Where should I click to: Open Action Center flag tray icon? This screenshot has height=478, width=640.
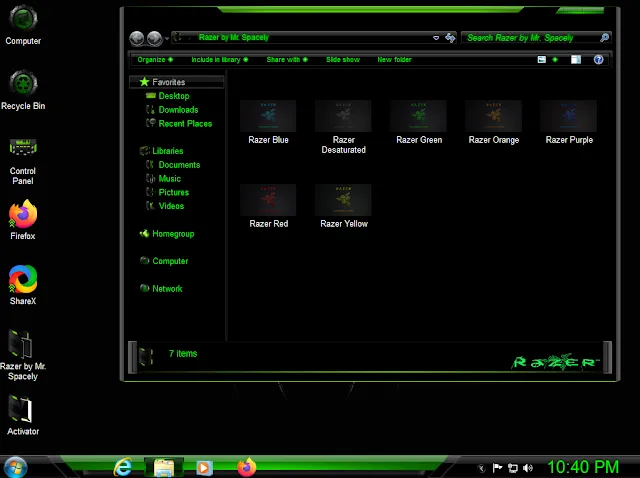[497, 467]
